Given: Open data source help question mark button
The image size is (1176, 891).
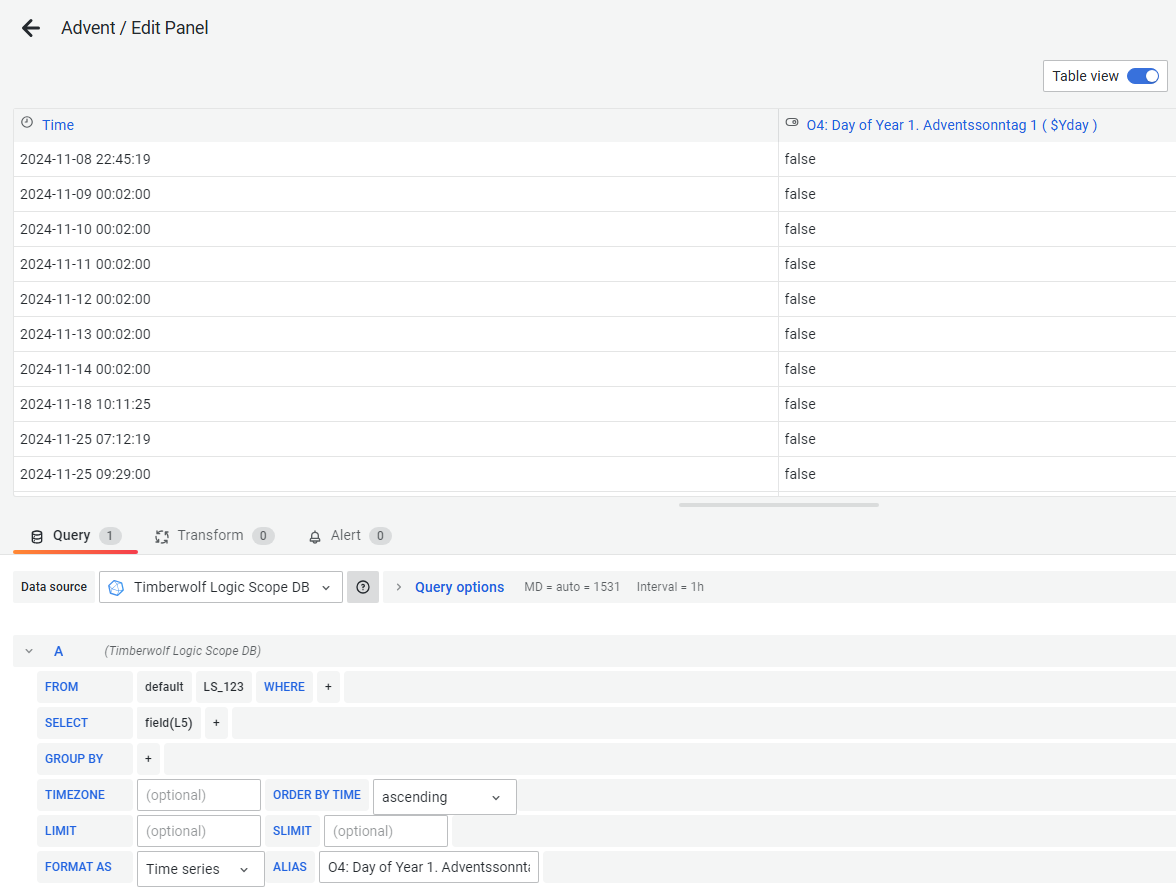Looking at the screenshot, I should 363,587.
